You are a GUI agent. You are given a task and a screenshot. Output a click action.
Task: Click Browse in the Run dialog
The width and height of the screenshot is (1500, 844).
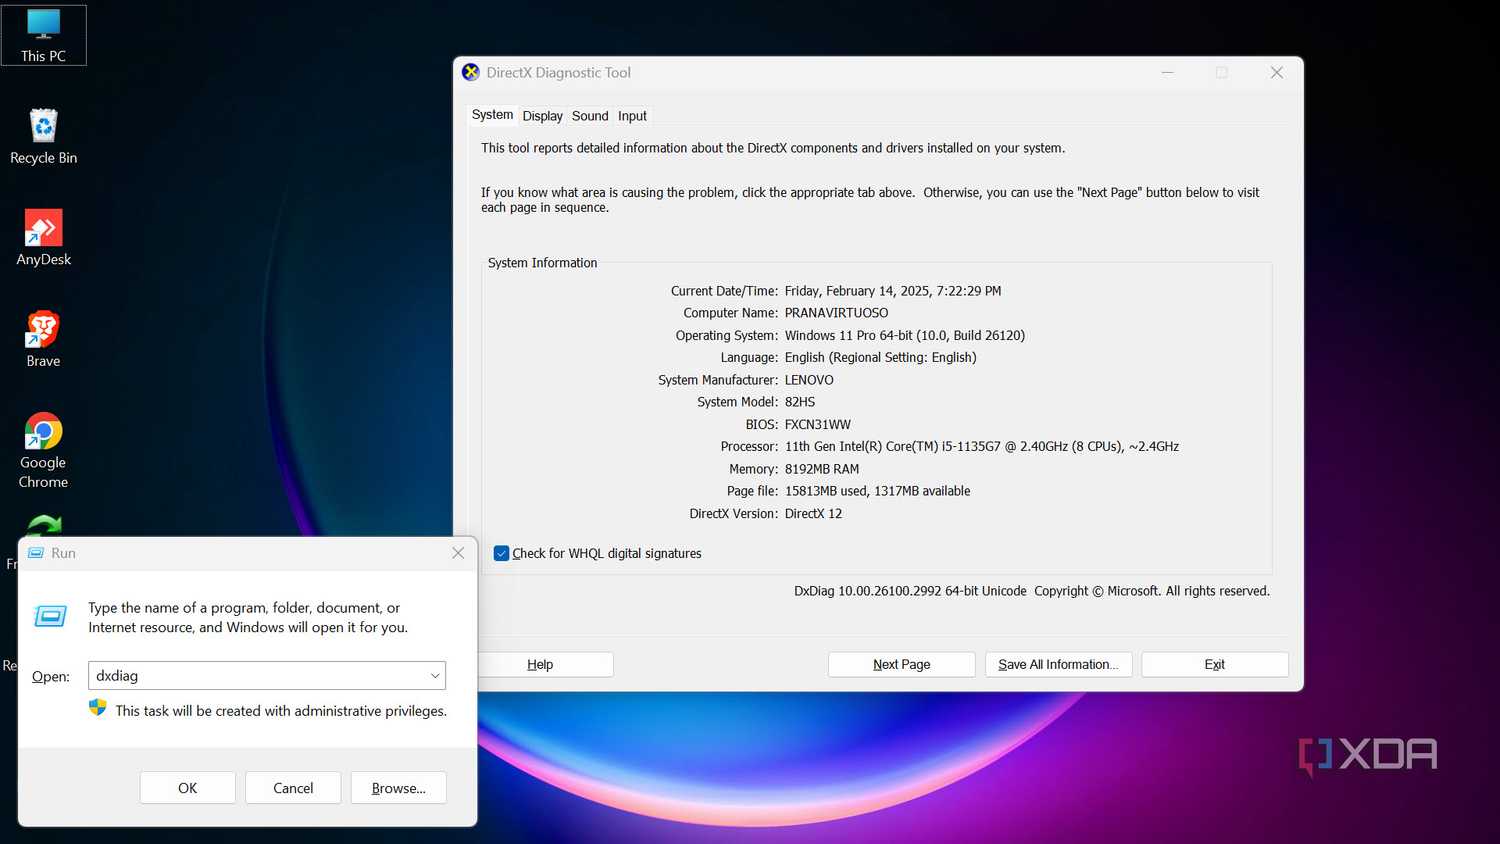click(x=399, y=788)
